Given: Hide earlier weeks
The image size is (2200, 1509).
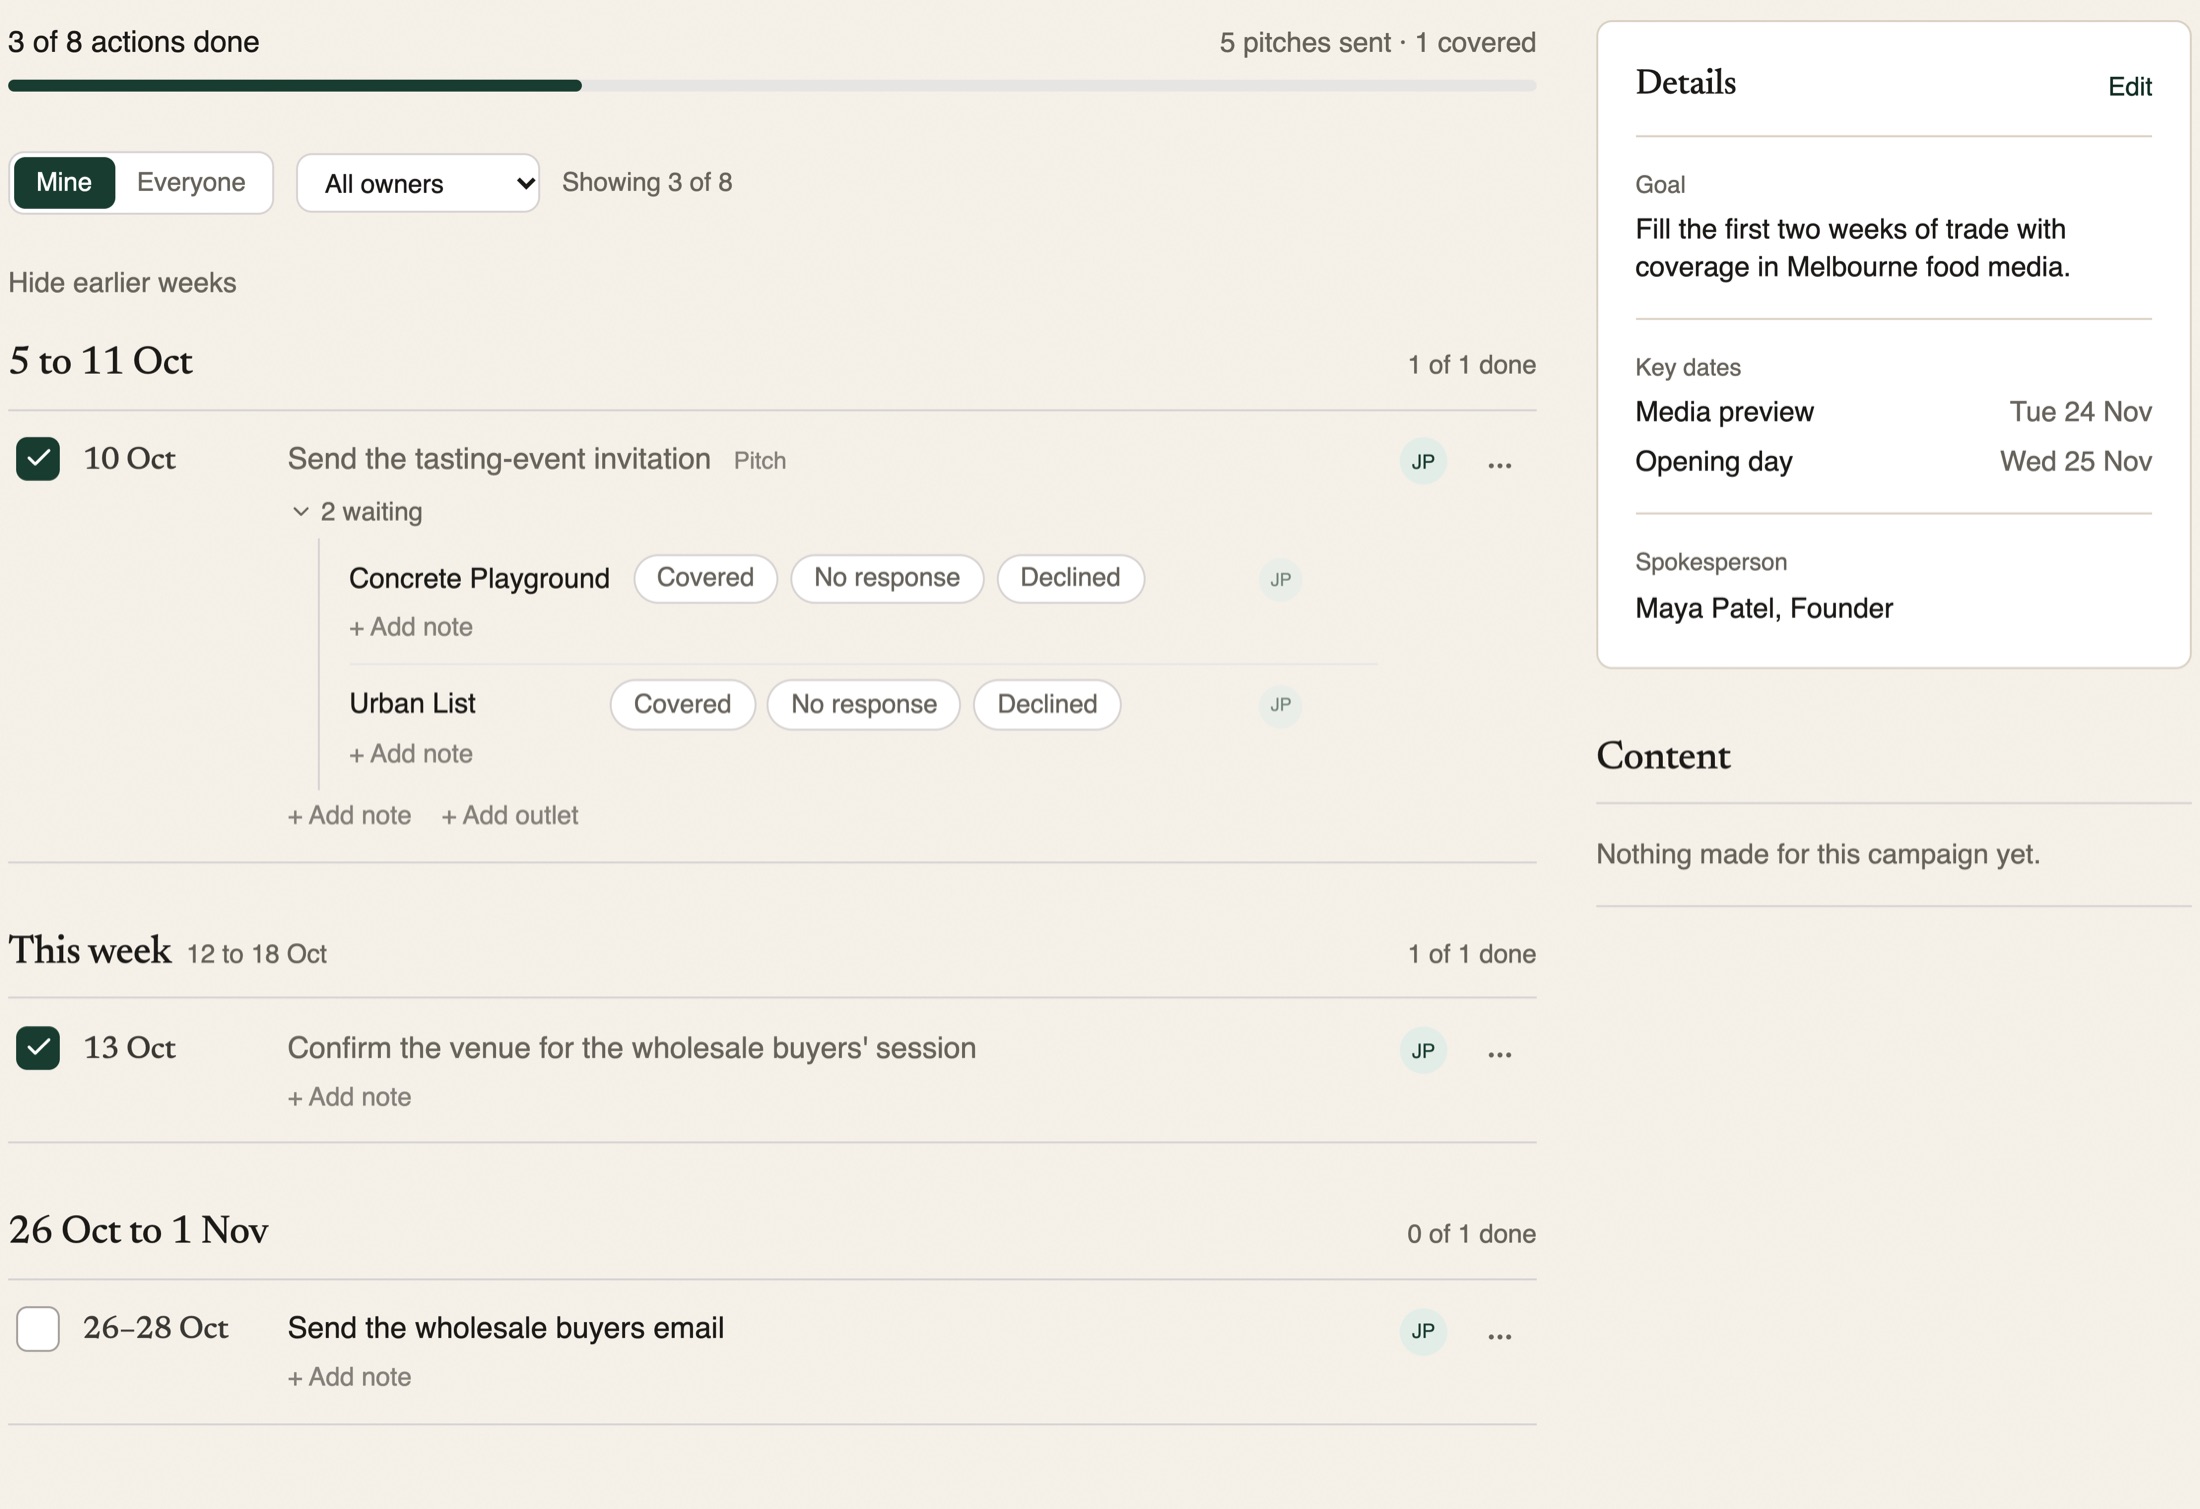Looking at the screenshot, I should point(122,283).
